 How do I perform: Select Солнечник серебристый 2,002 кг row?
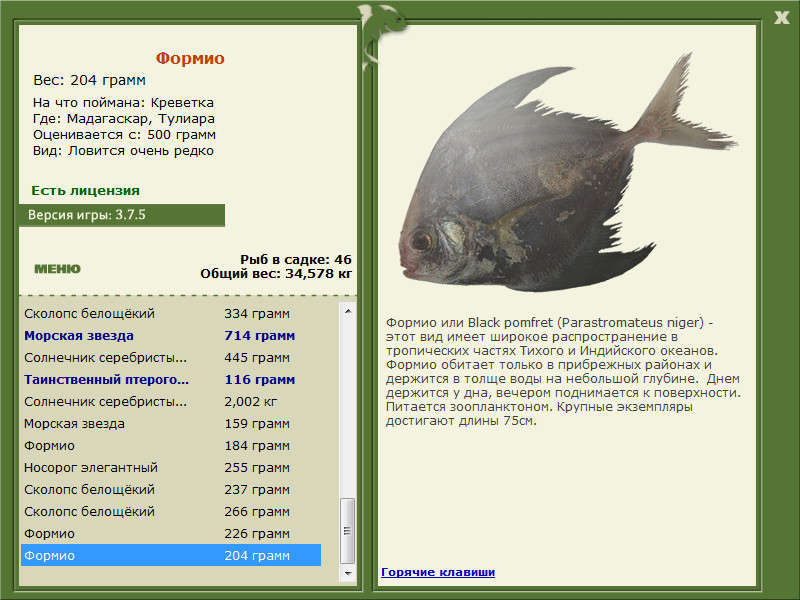point(171,402)
